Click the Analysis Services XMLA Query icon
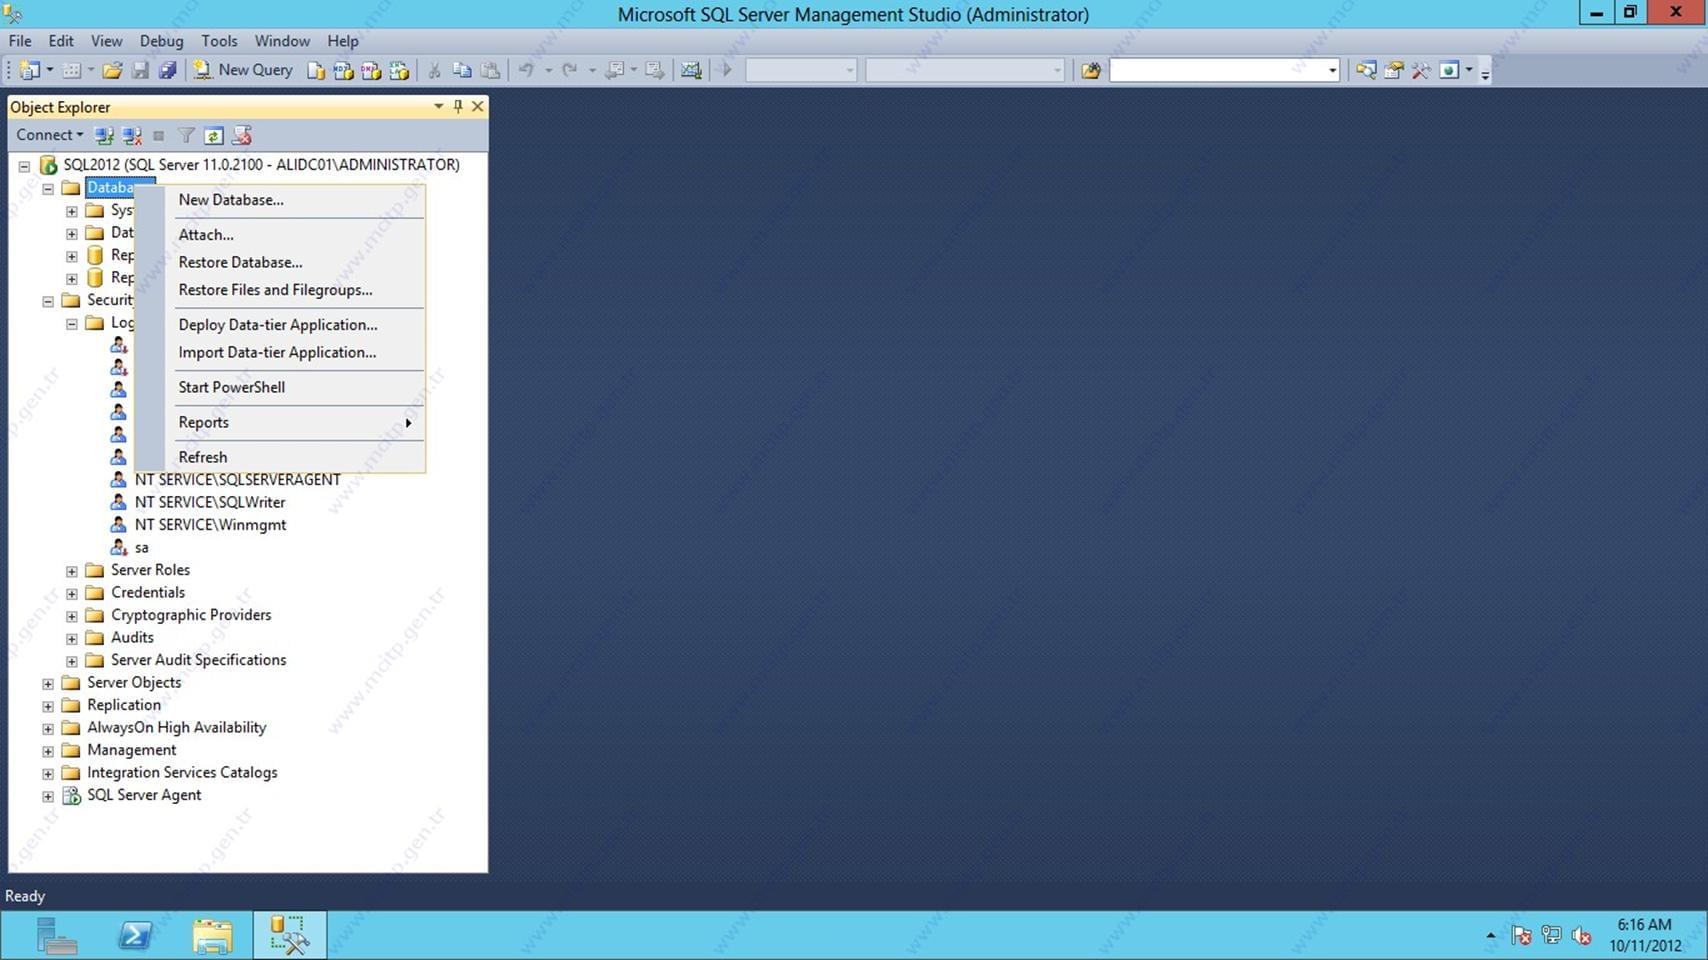The width and height of the screenshot is (1708, 960). click(399, 70)
